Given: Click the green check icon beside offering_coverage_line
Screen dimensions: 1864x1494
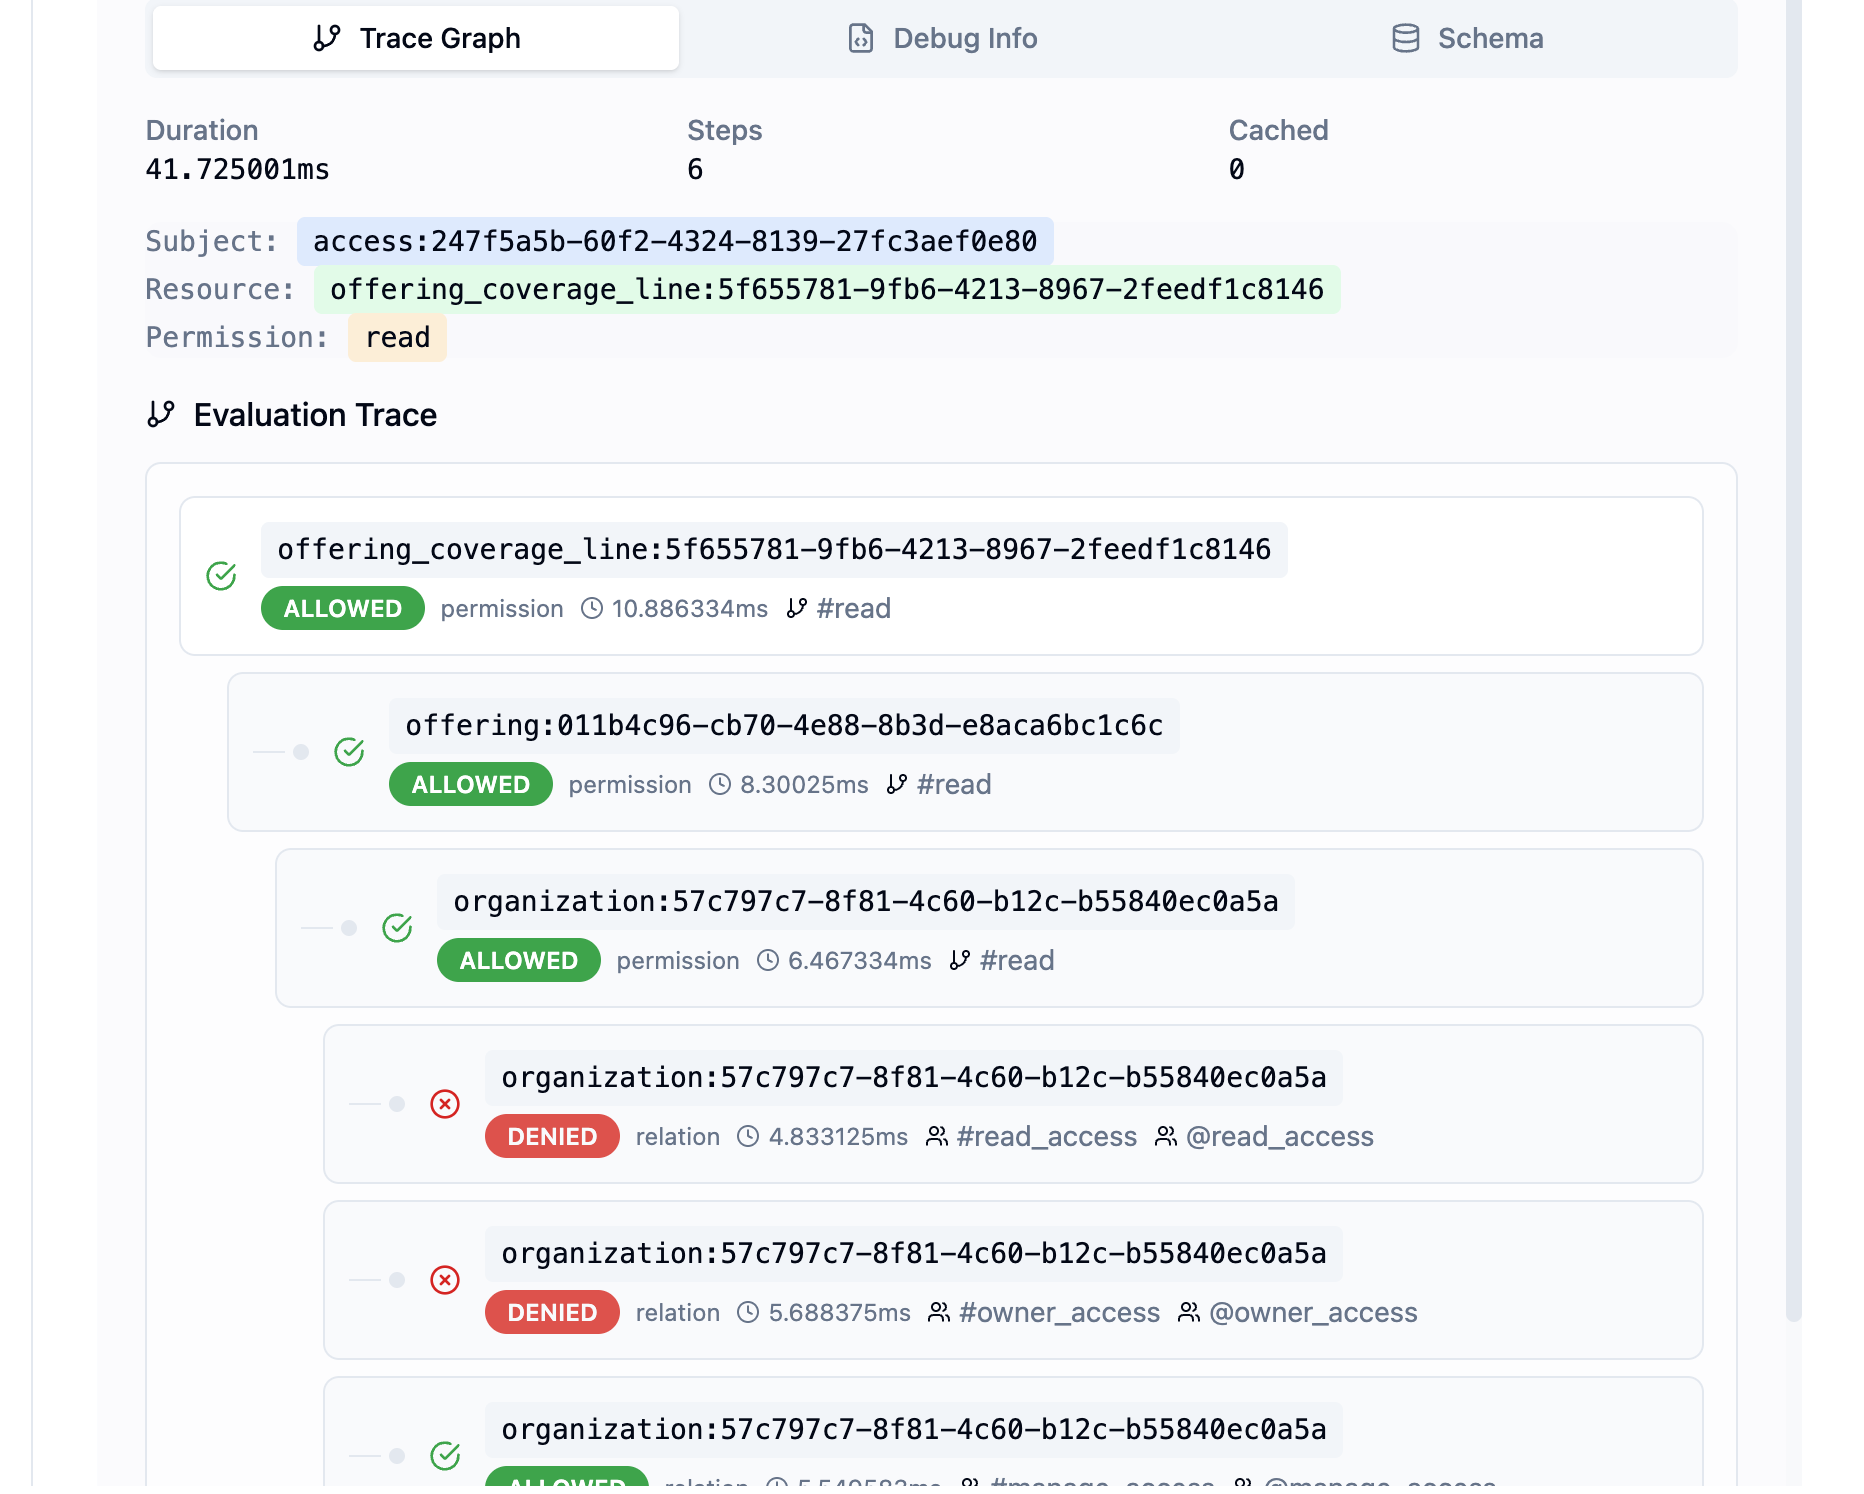Looking at the screenshot, I should click(221, 576).
